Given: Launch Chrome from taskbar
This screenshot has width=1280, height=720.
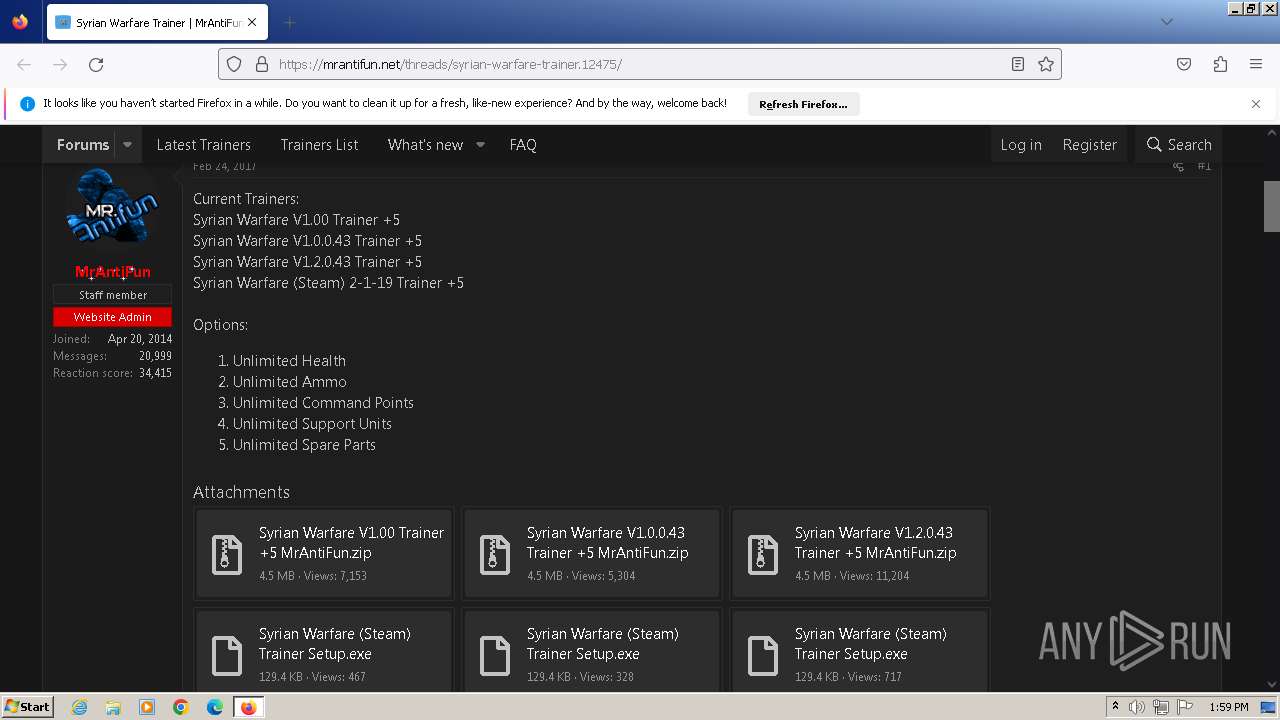Looking at the screenshot, I should [x=181, y=707].
